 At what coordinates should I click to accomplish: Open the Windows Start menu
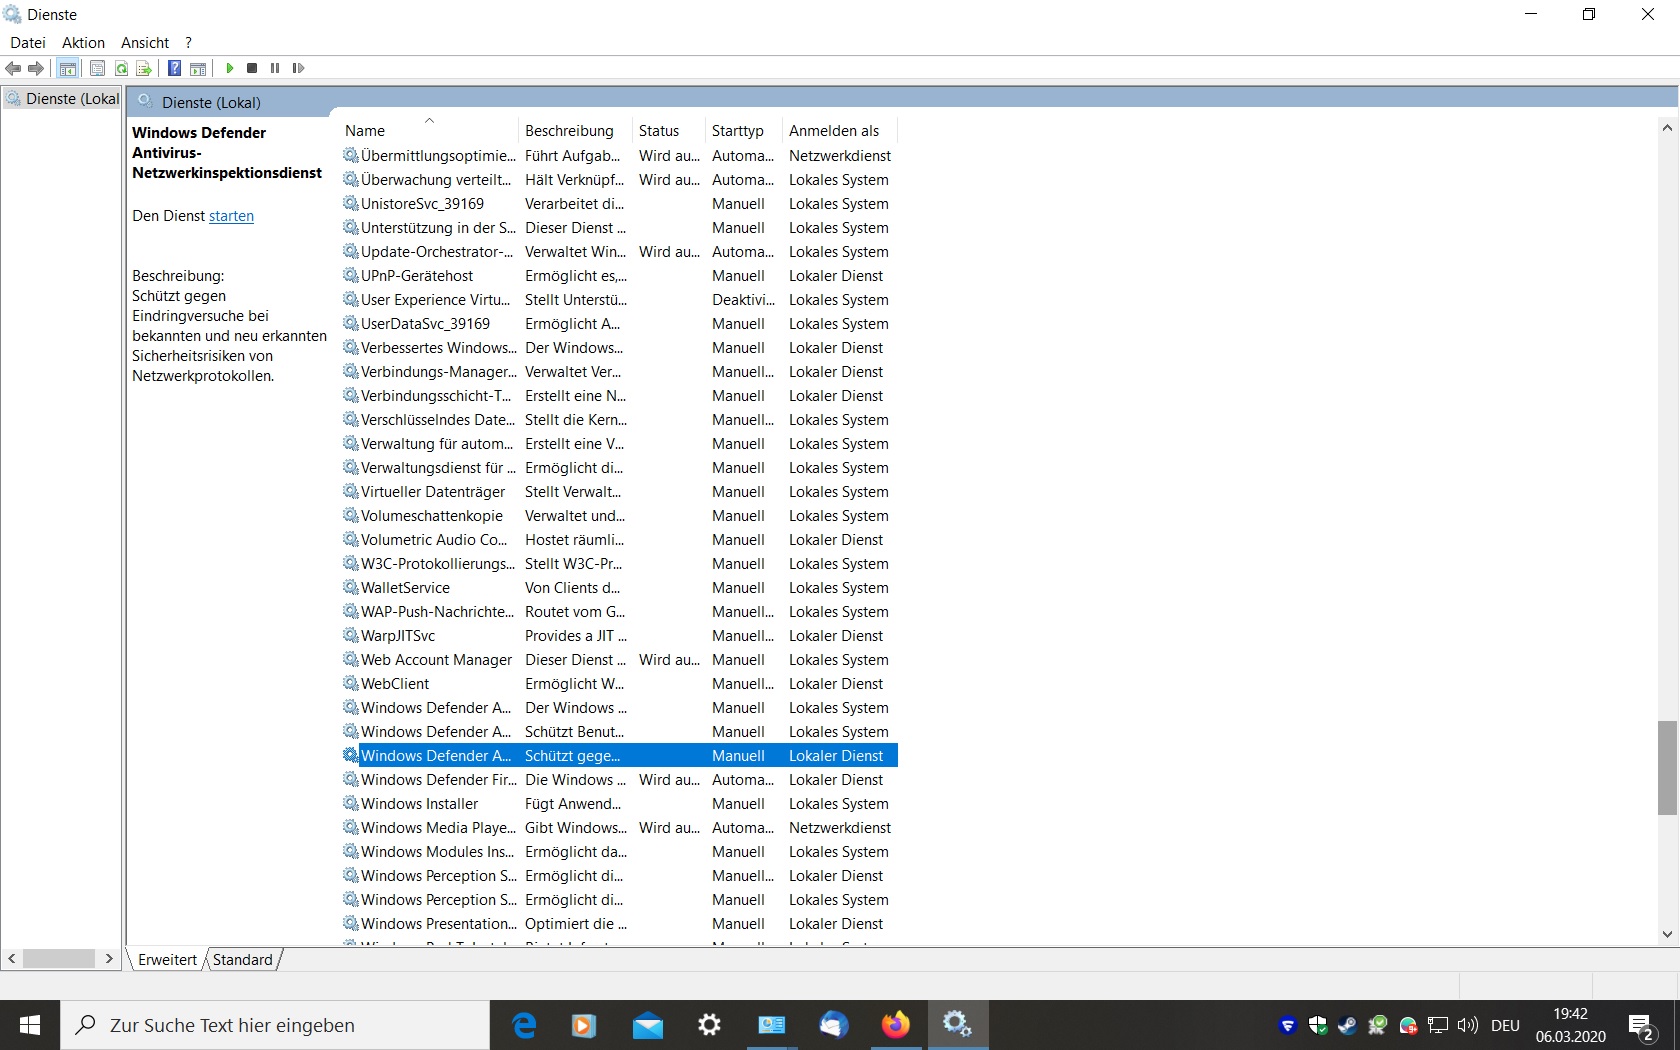pyautogui.click(x=30, y=1025)
